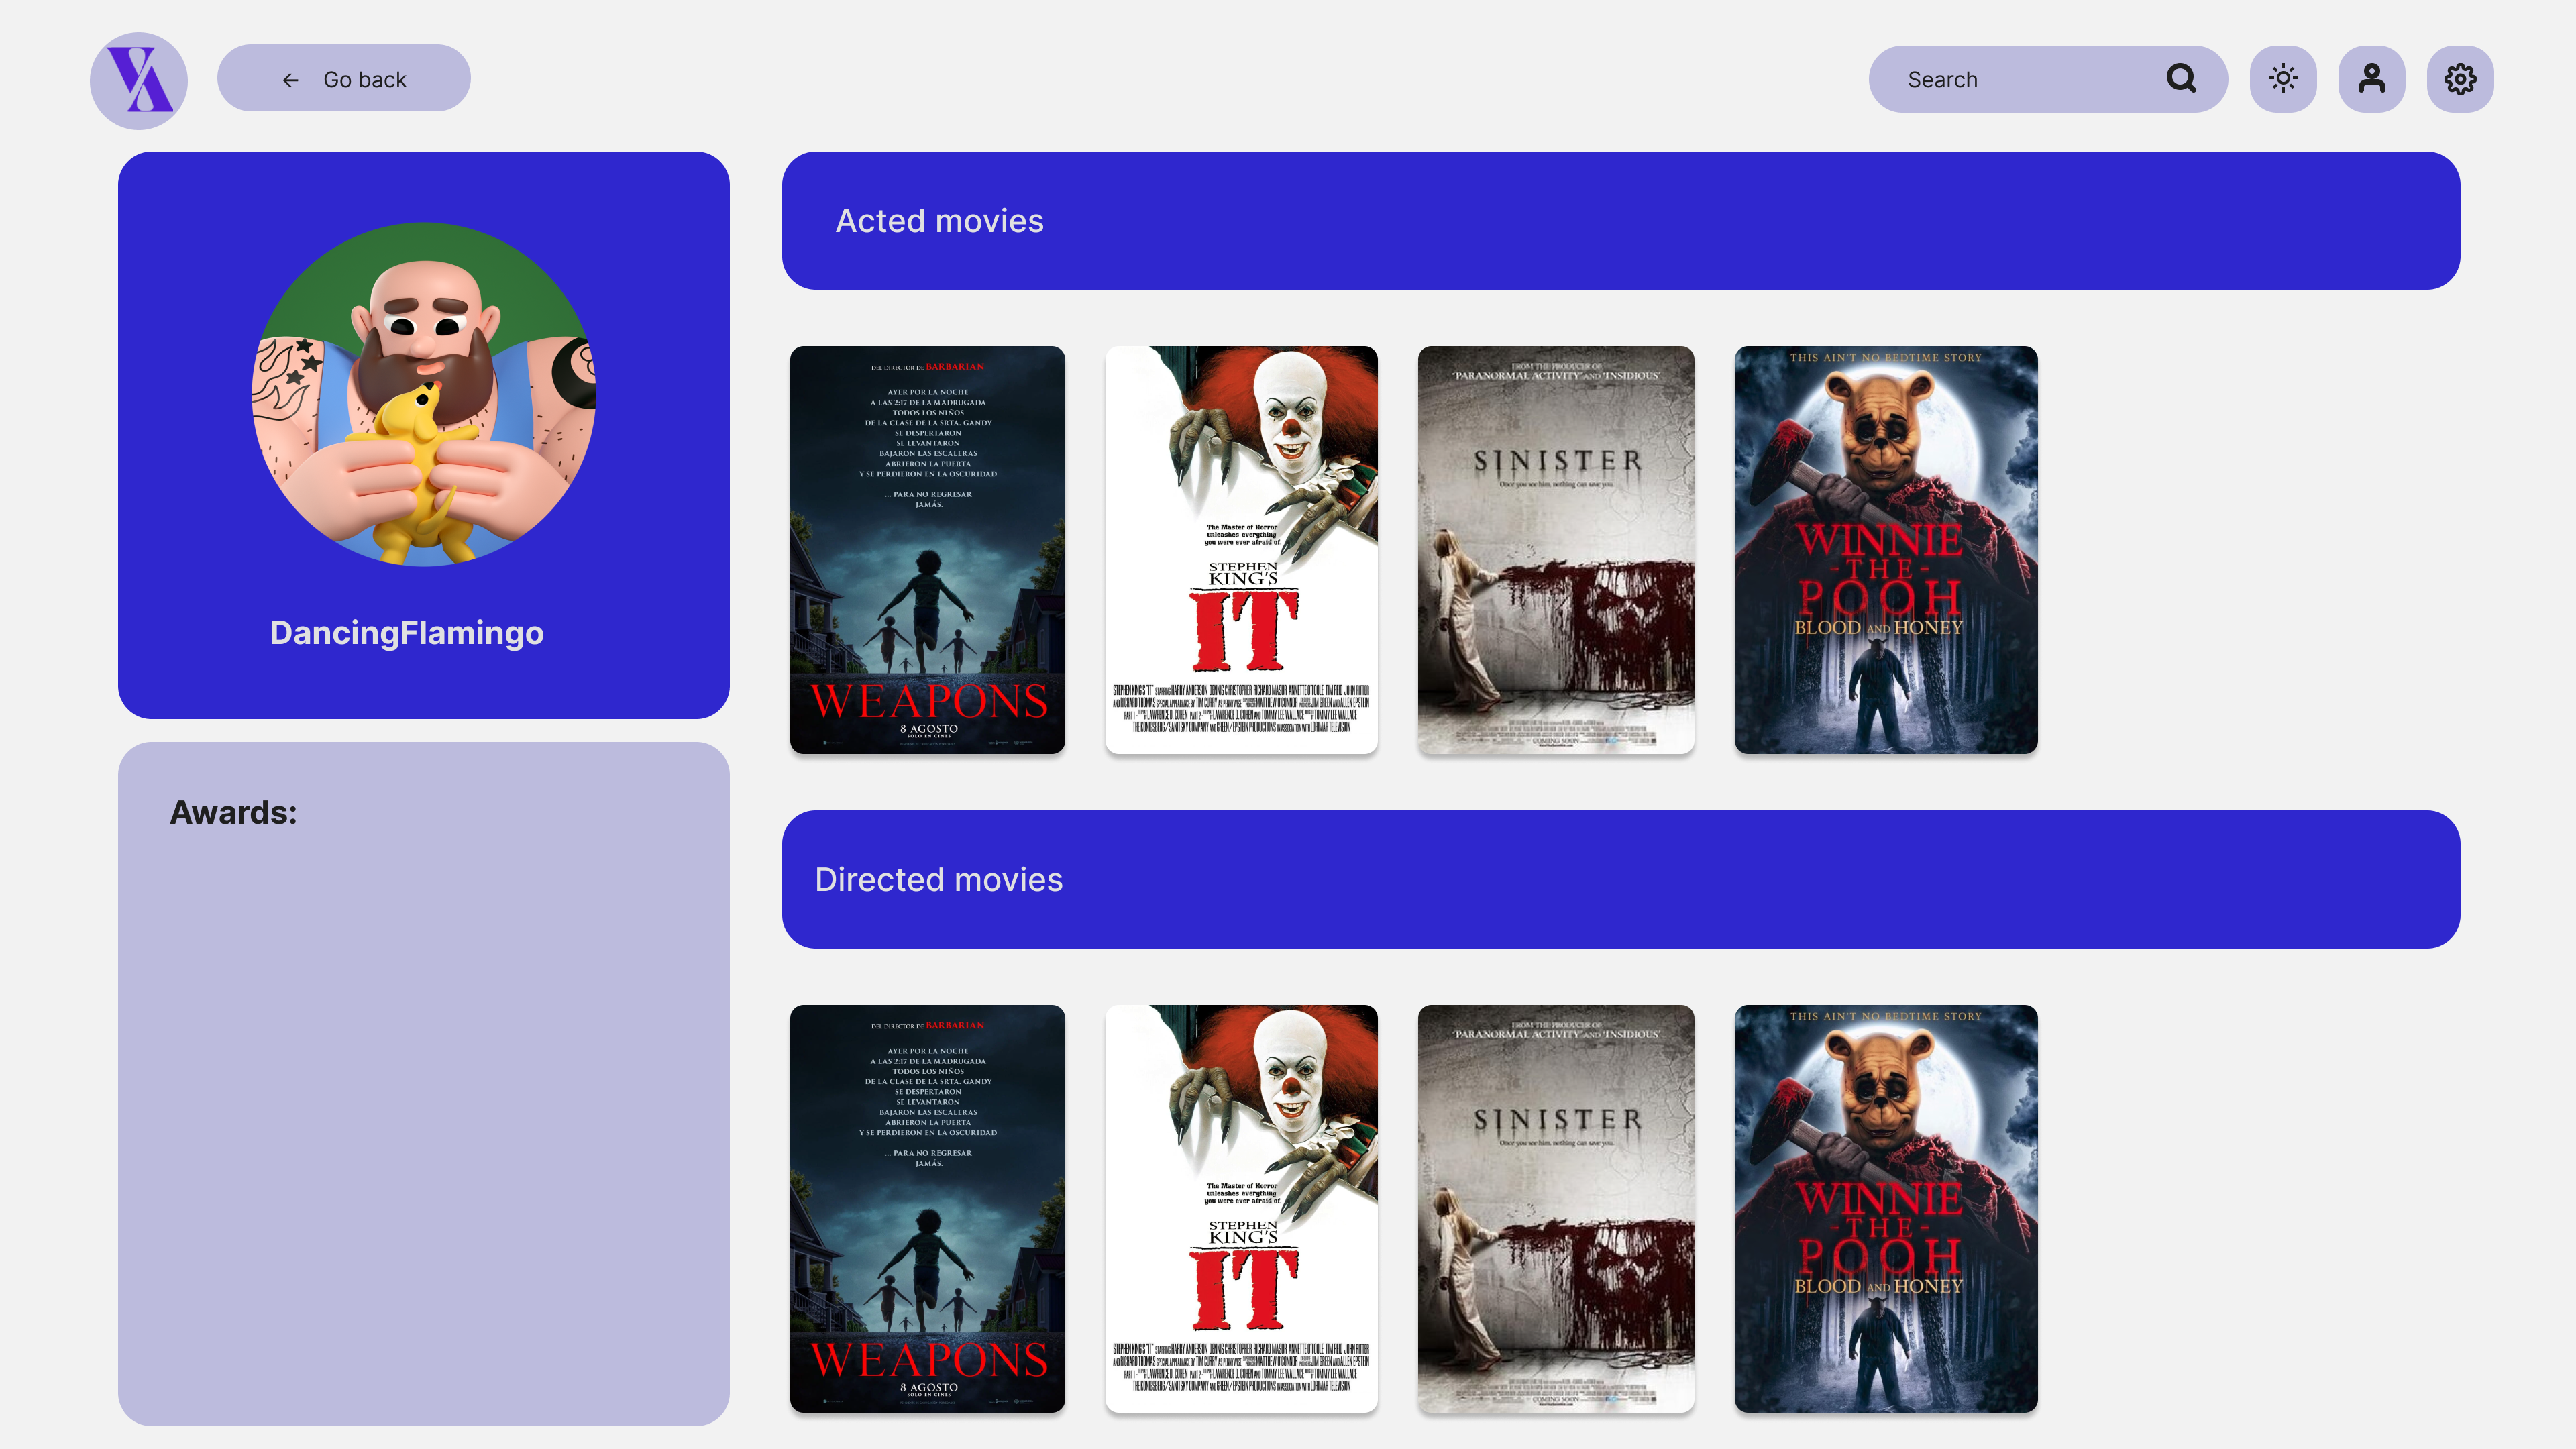Select IT poster in Directed movies
2576x1449 pixels.
click(x=1241, y=1208)
